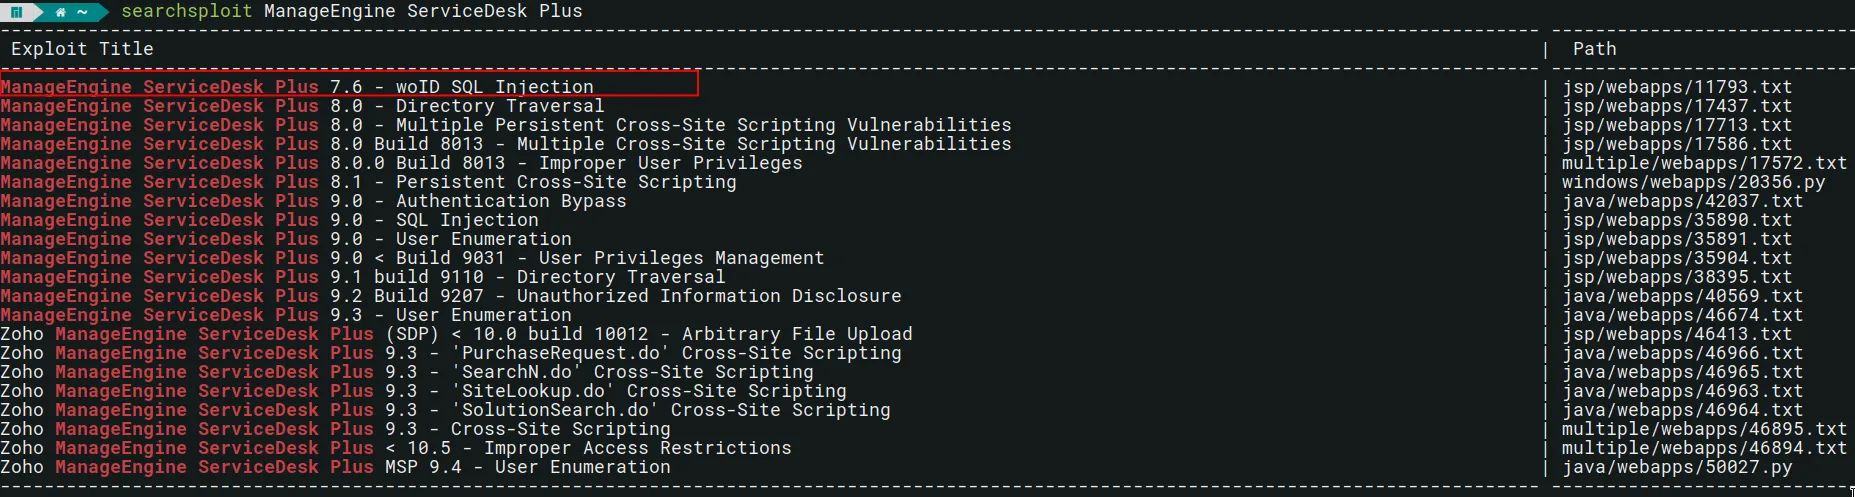Click the Manjaro logo in the prompt
Viewport: 1855px width, 497px height.
coord(16,12)
